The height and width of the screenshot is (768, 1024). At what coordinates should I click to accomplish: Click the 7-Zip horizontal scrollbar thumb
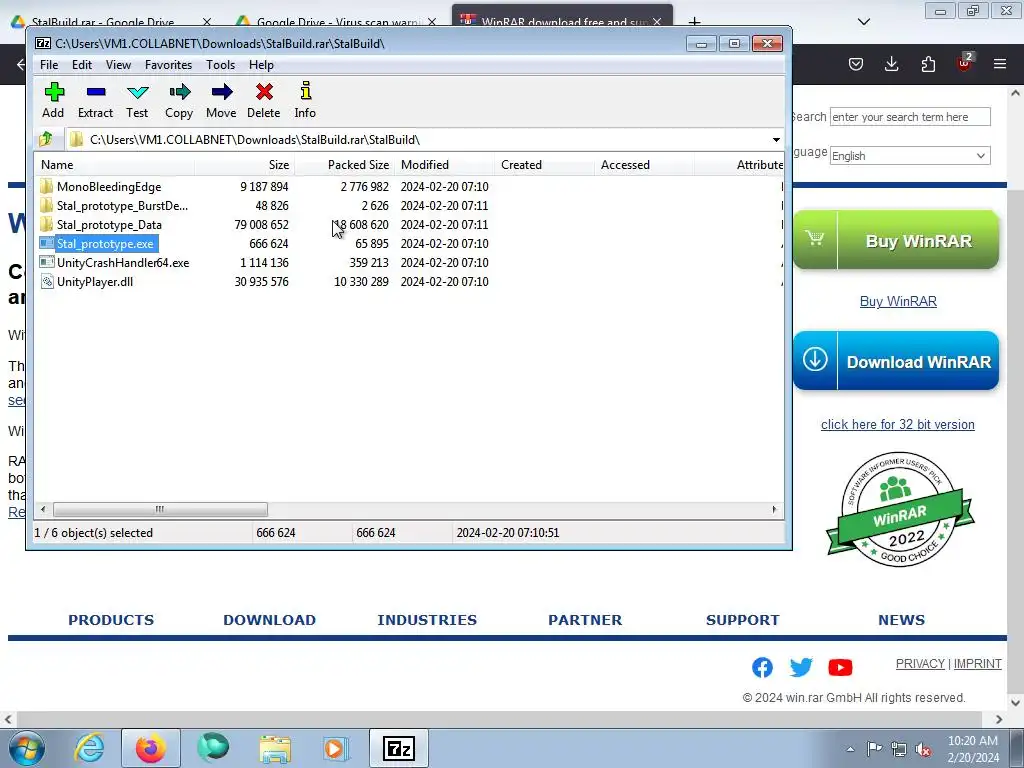pyautogui.click(x=160, y=509)
